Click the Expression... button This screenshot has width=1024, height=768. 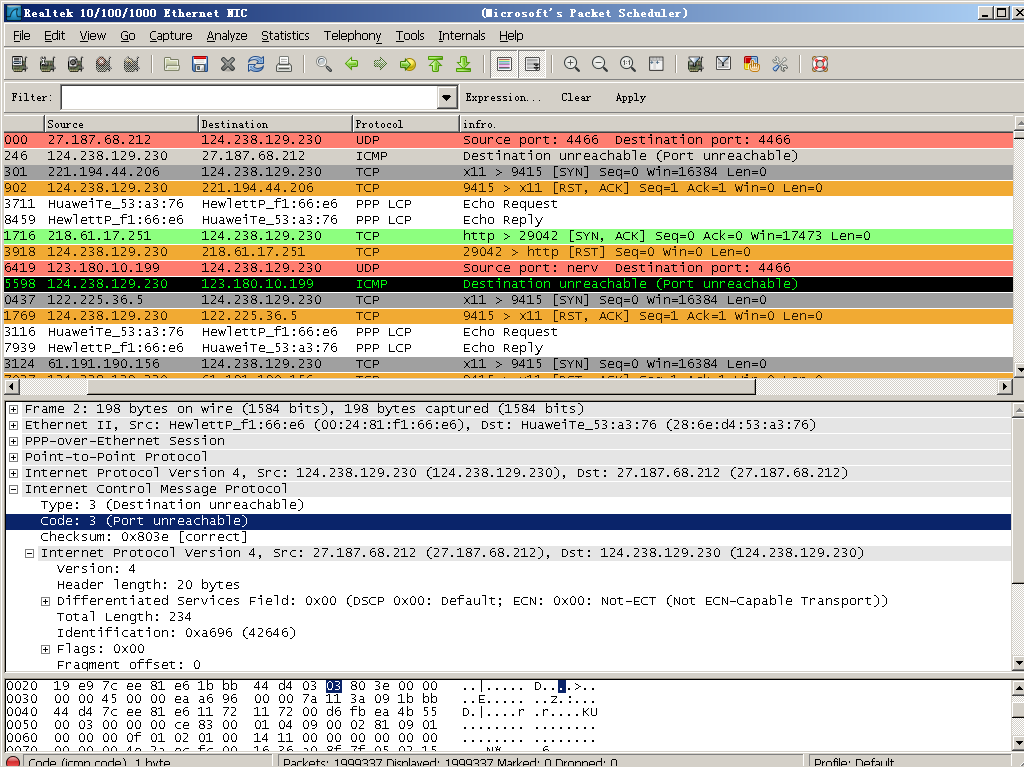pos(503,98)
